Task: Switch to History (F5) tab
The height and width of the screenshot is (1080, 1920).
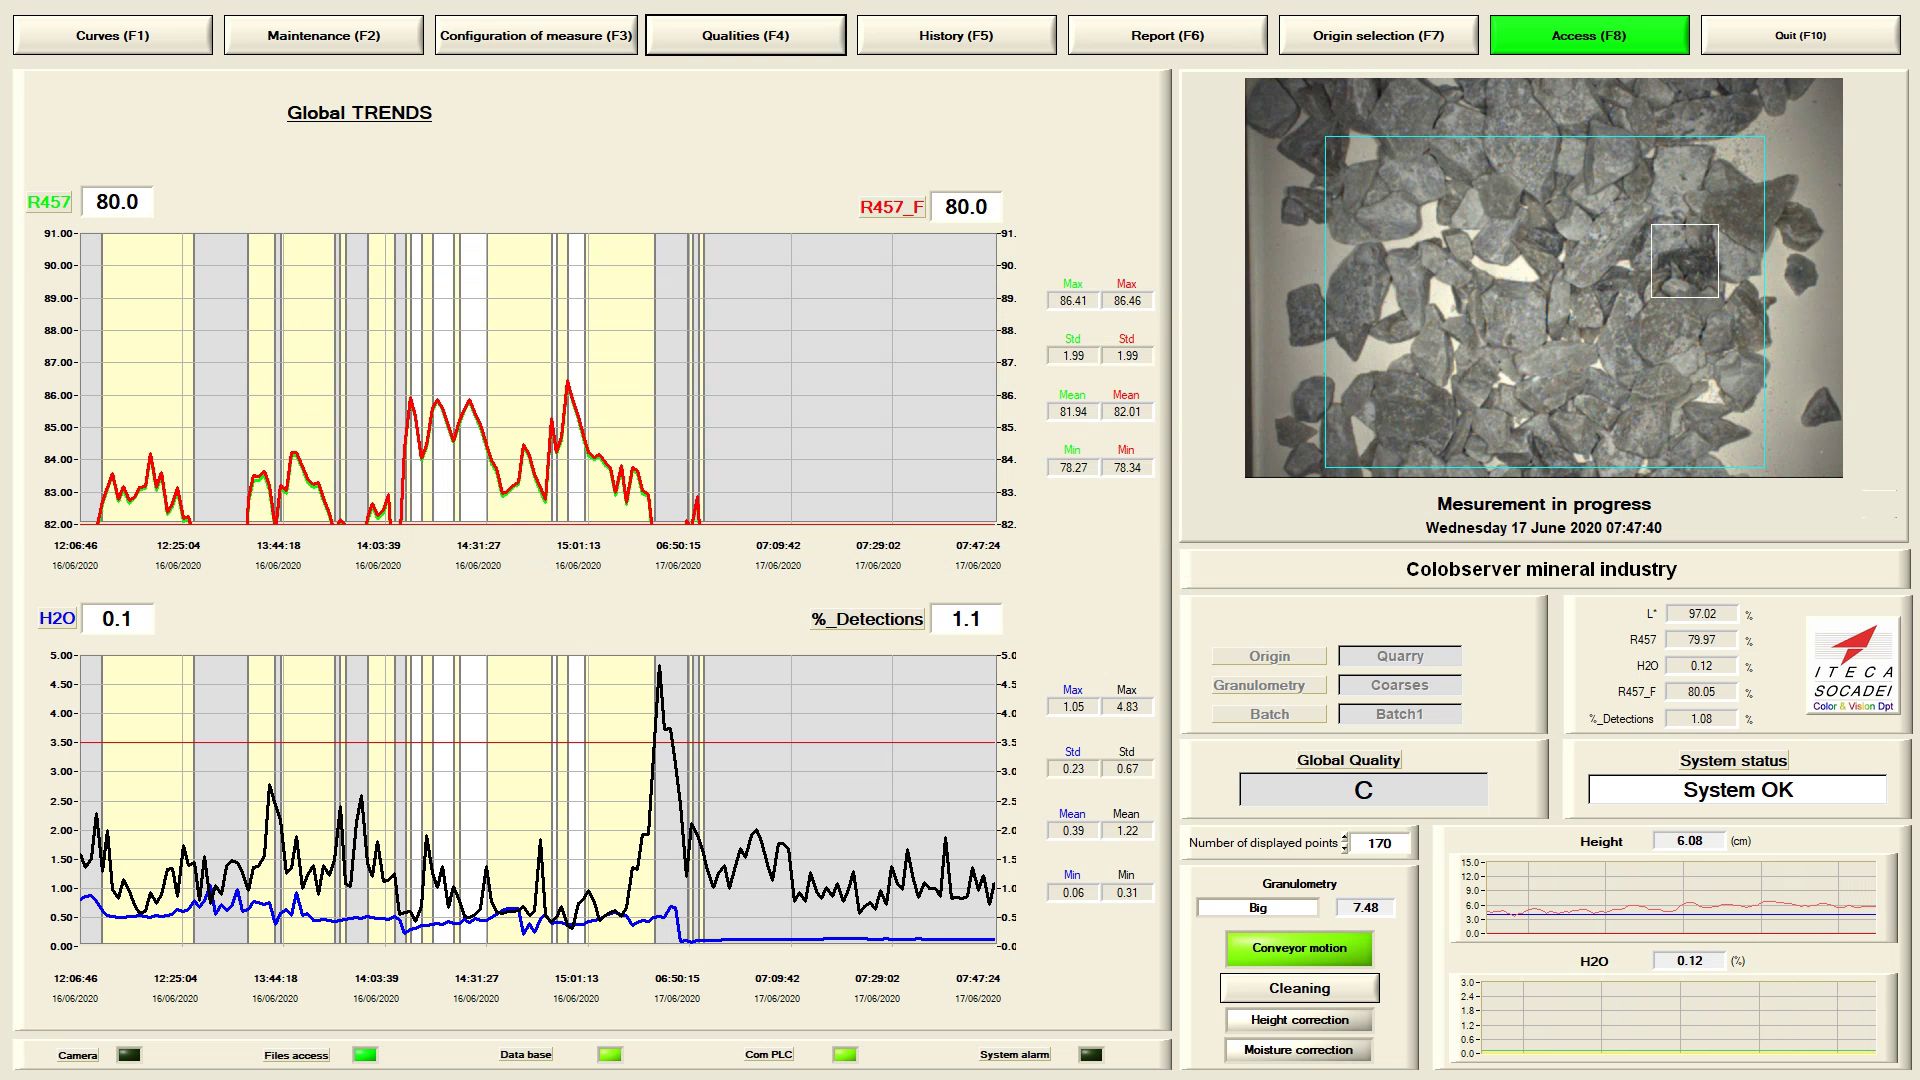Action: pyautogui.click(x=956, y=35)
